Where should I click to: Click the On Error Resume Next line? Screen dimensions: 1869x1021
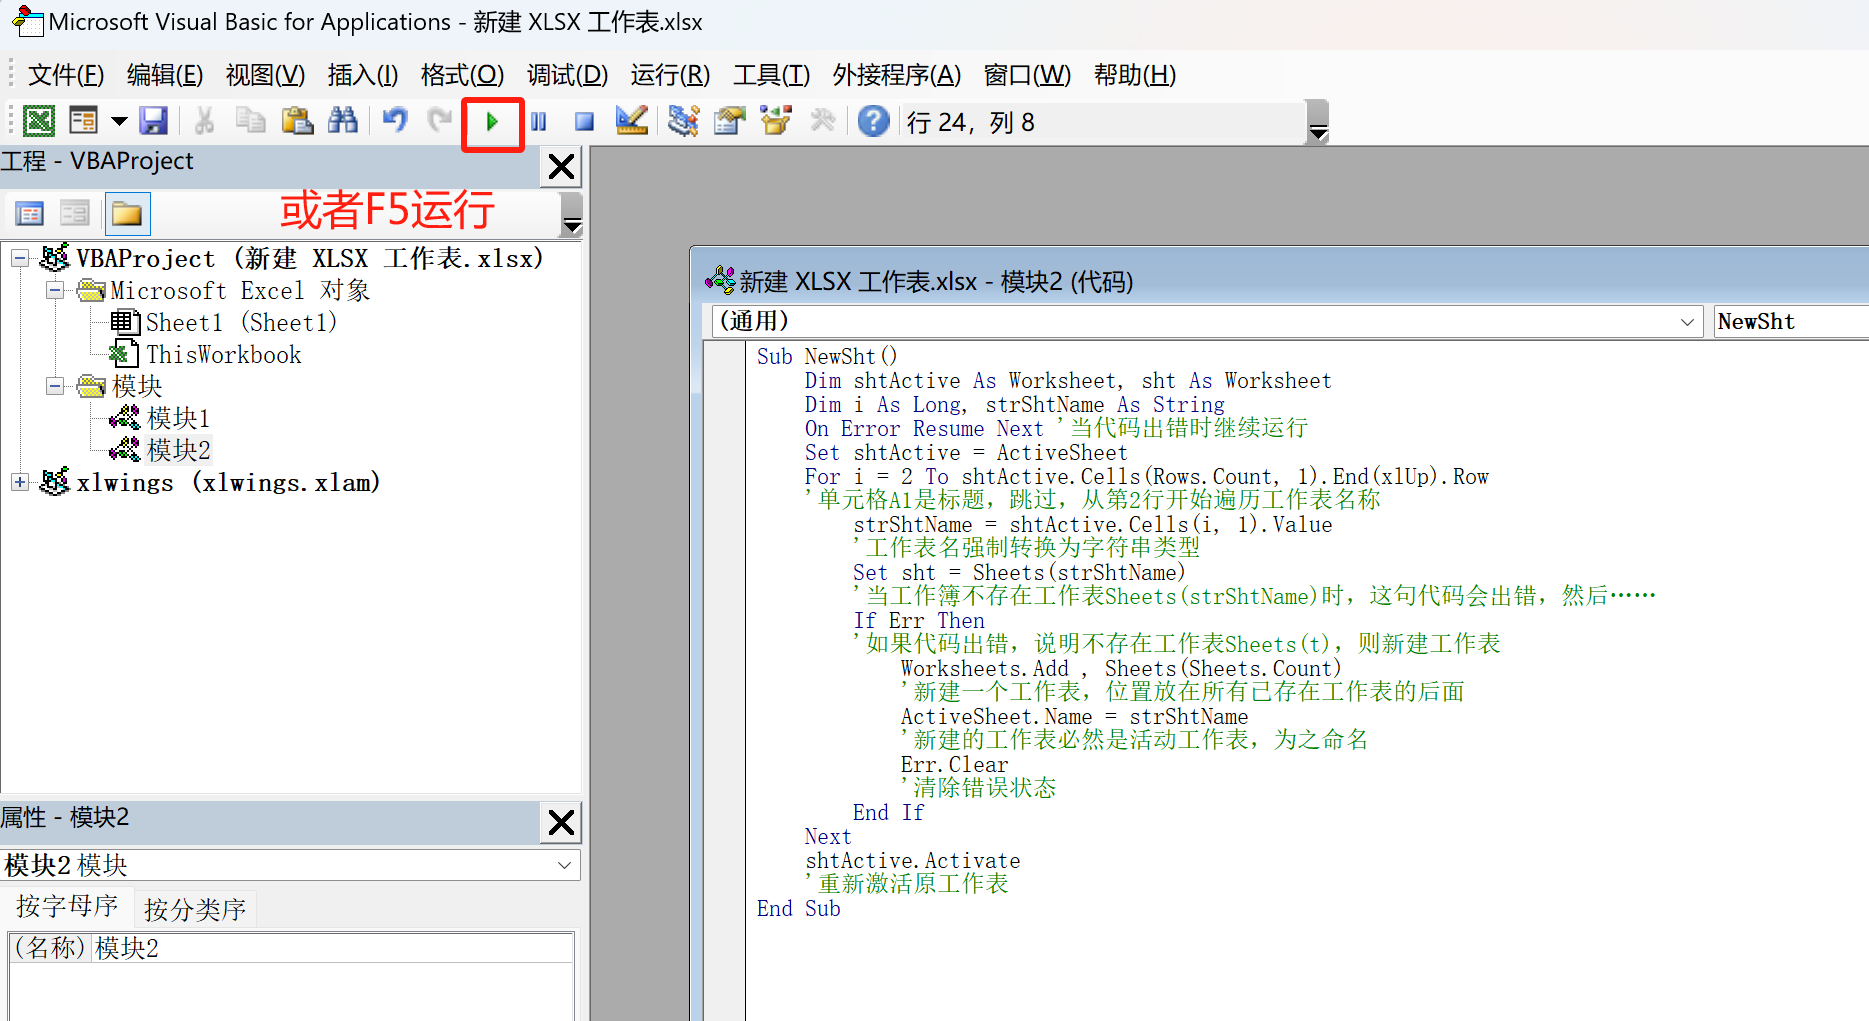tap(924, 428)
